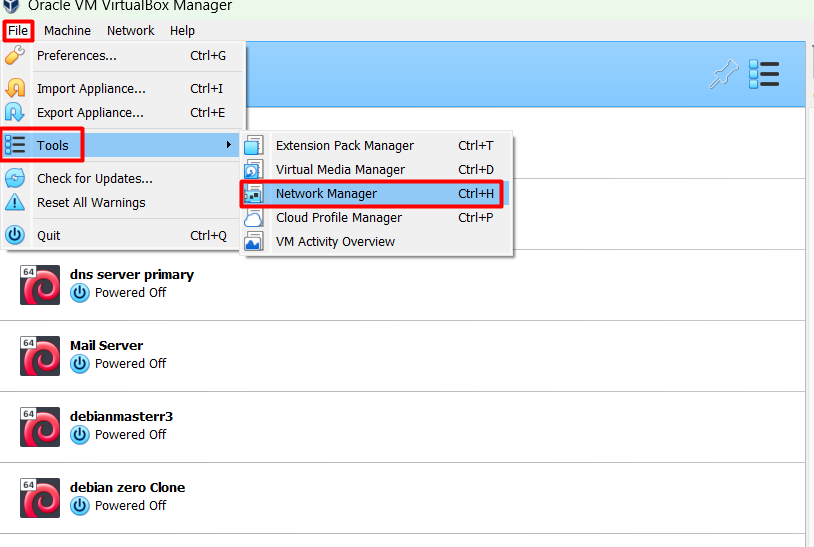This screenshot has width=814, height=547.
Task: Select the dns server primary VM
Action: 402,285
